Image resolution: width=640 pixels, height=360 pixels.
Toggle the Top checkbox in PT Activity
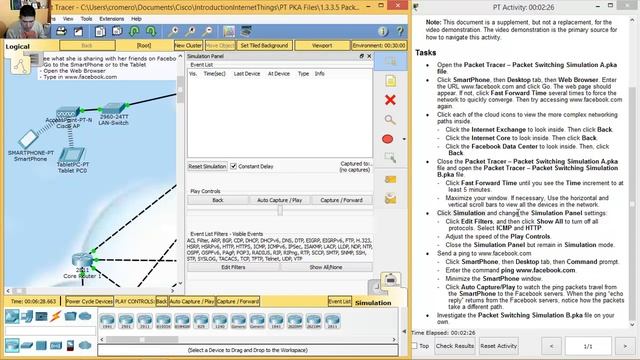[415, 346]
